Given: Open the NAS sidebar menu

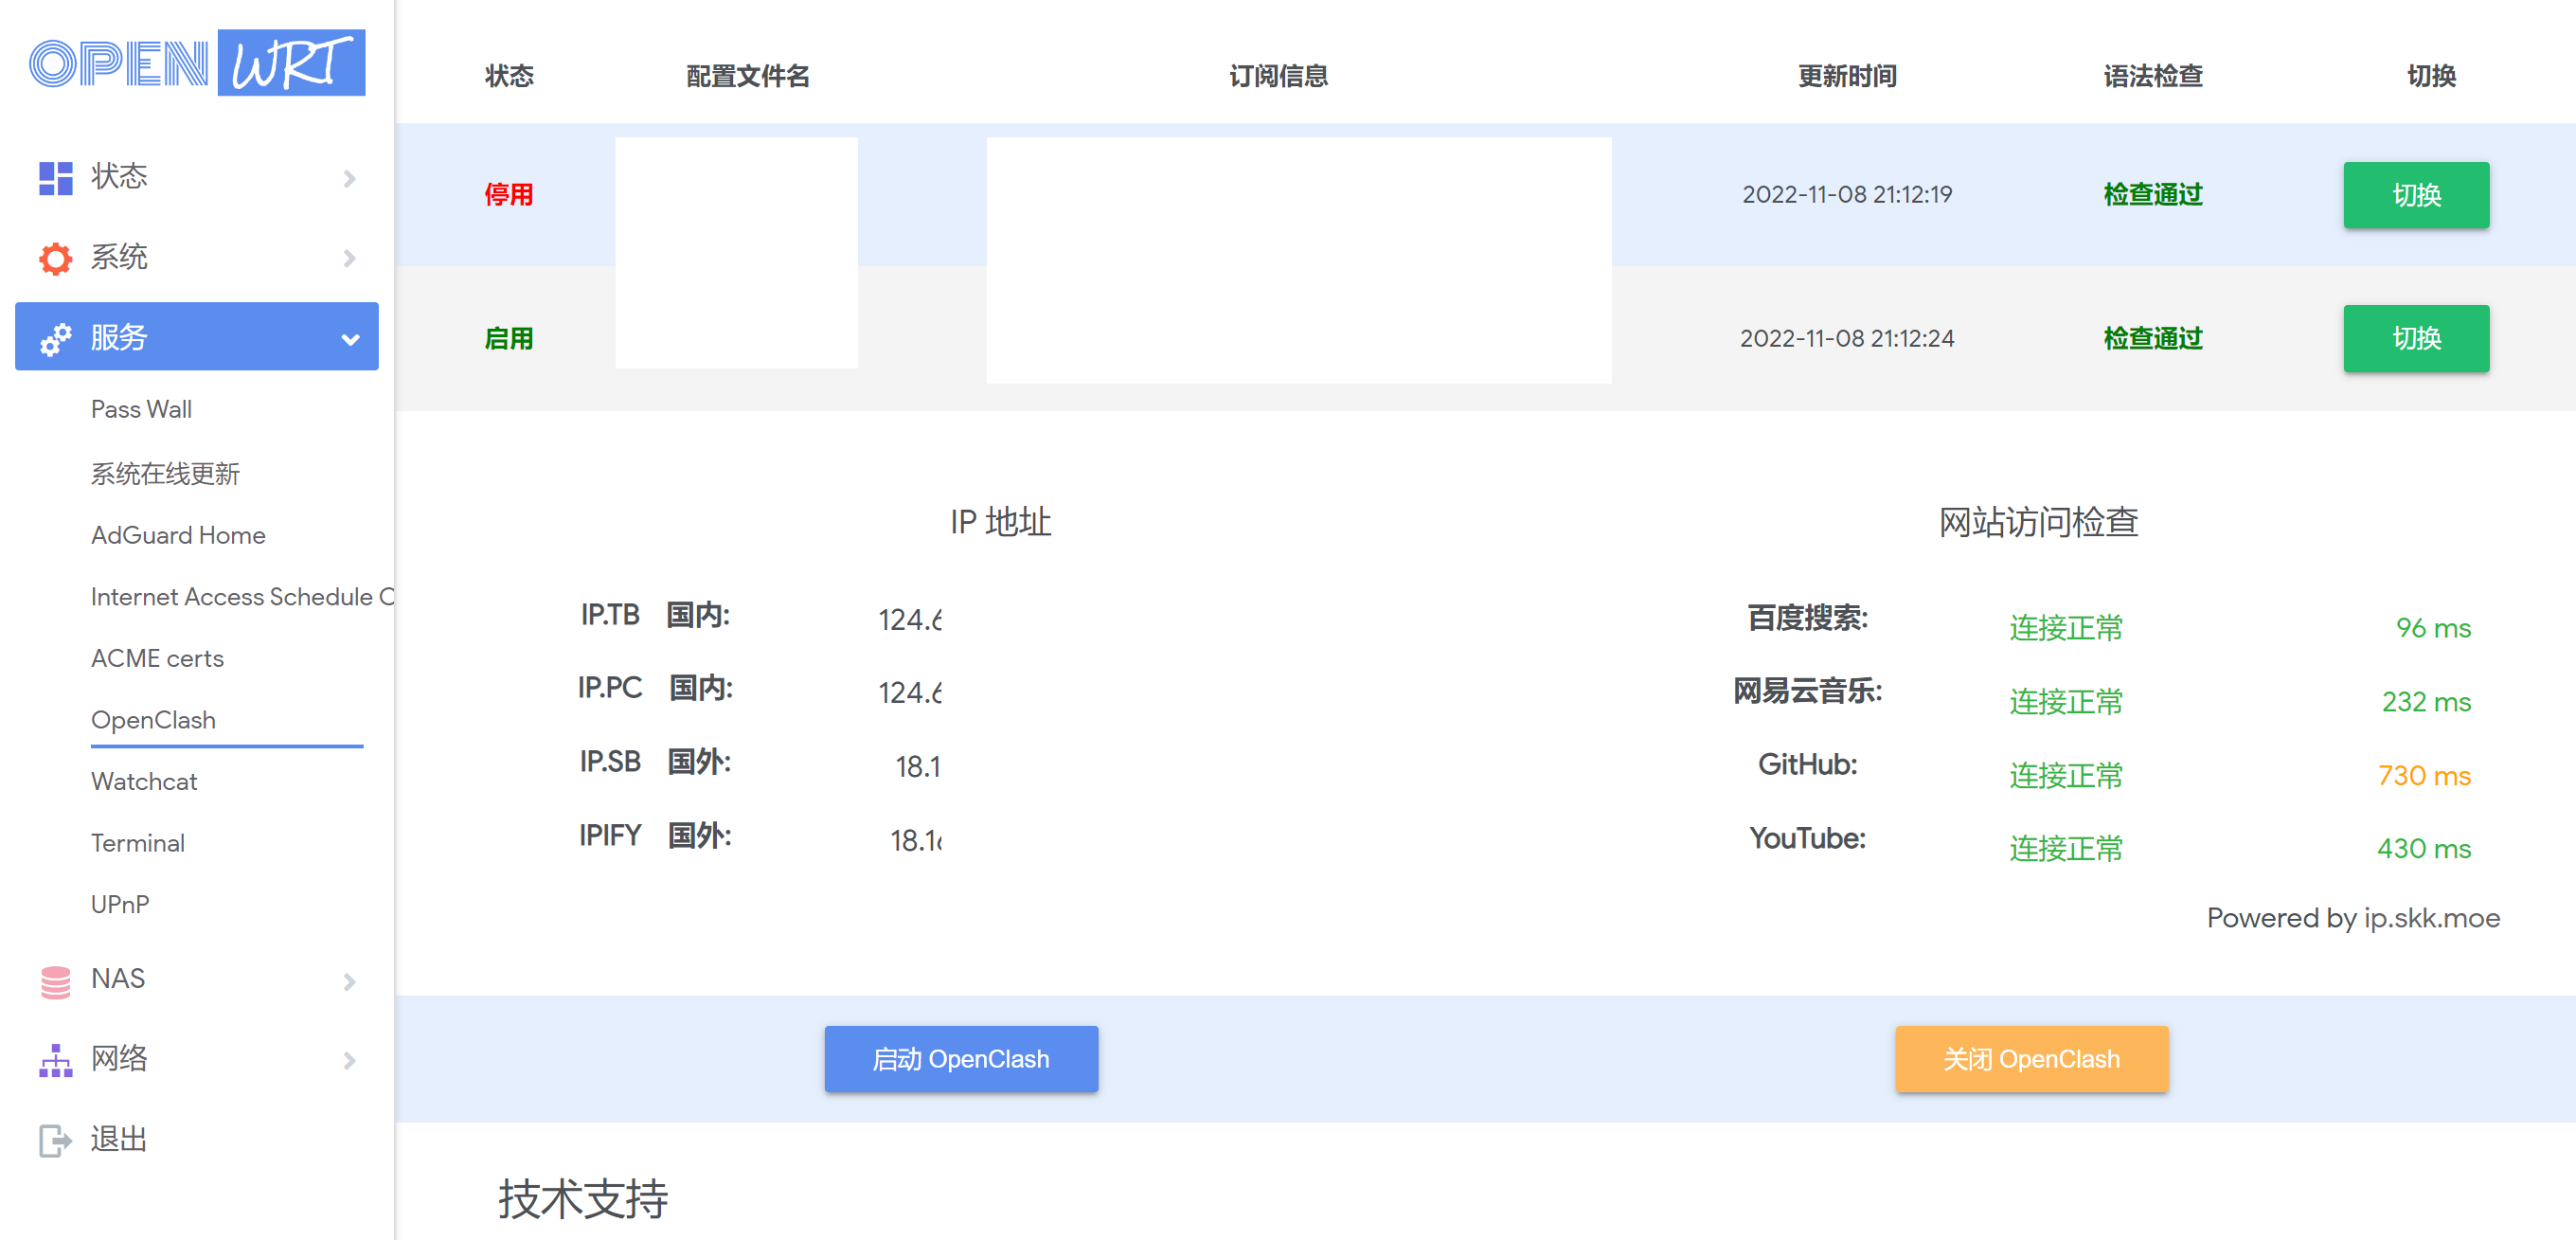Looking at the screenshot, I should 197,979.
